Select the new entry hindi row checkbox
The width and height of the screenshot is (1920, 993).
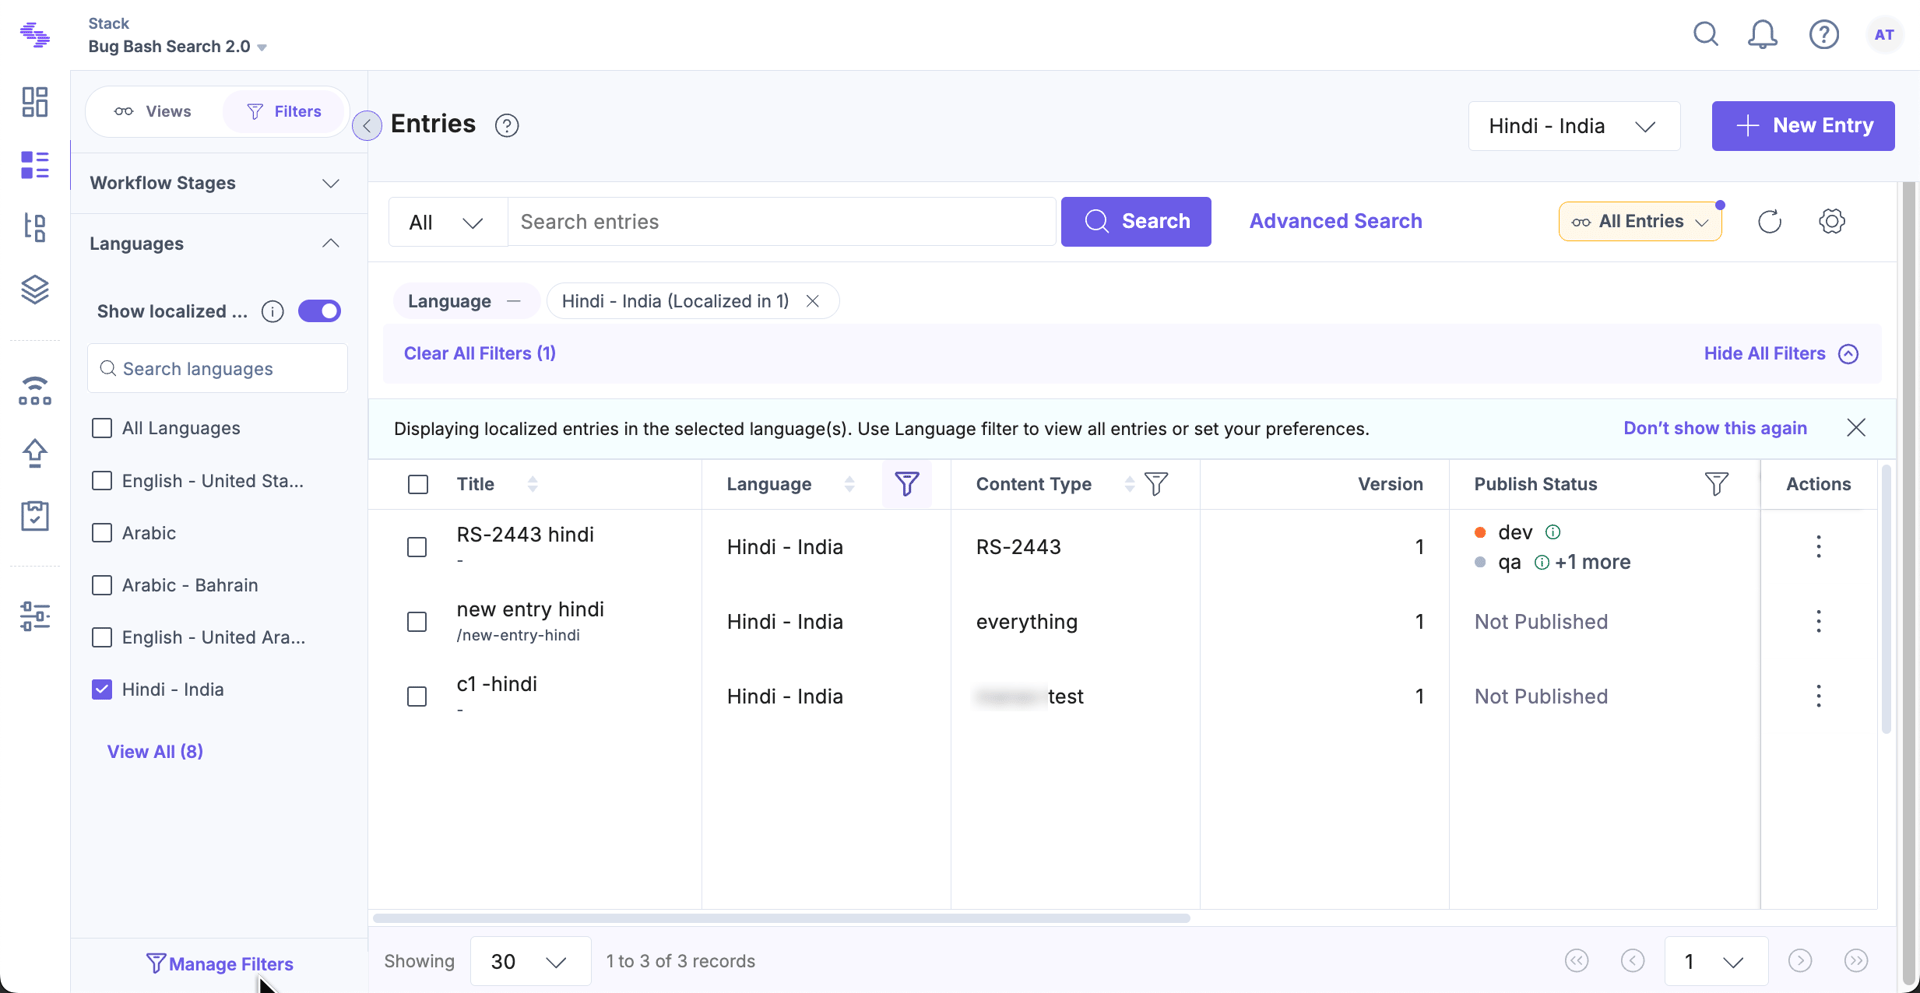(417, 622)
